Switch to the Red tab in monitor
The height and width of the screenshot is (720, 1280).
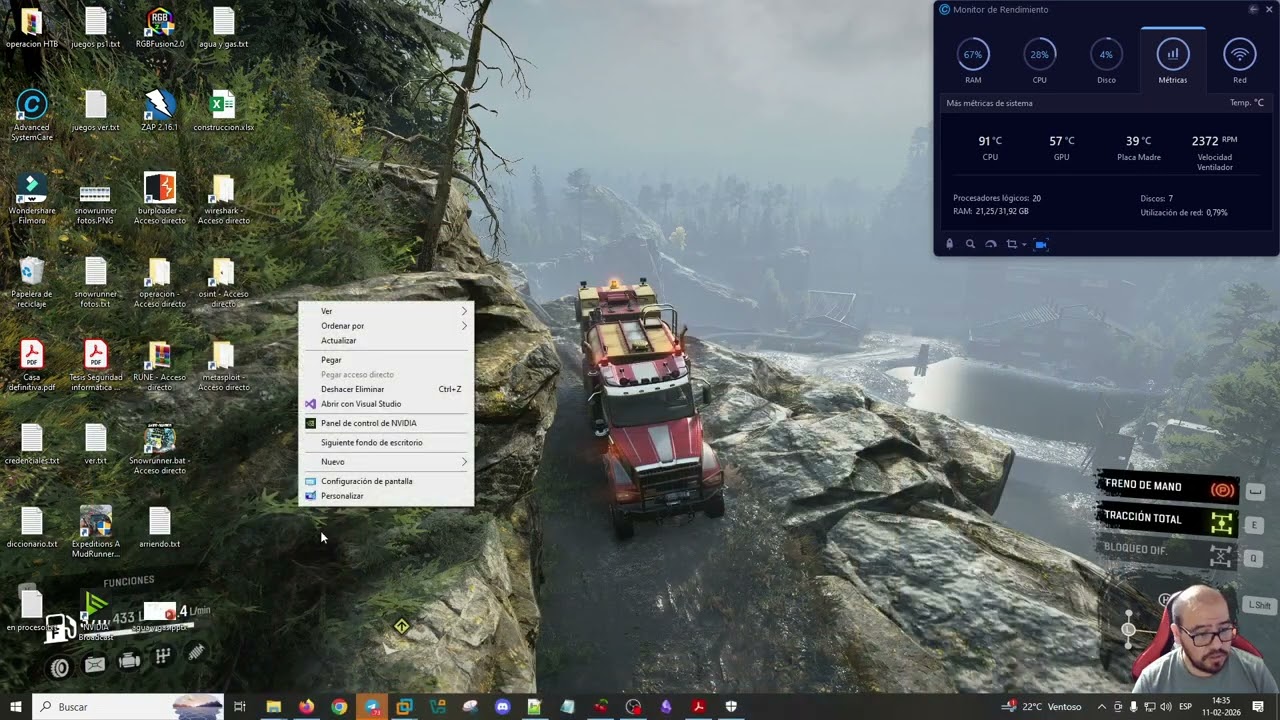(x=1240, y=60)
